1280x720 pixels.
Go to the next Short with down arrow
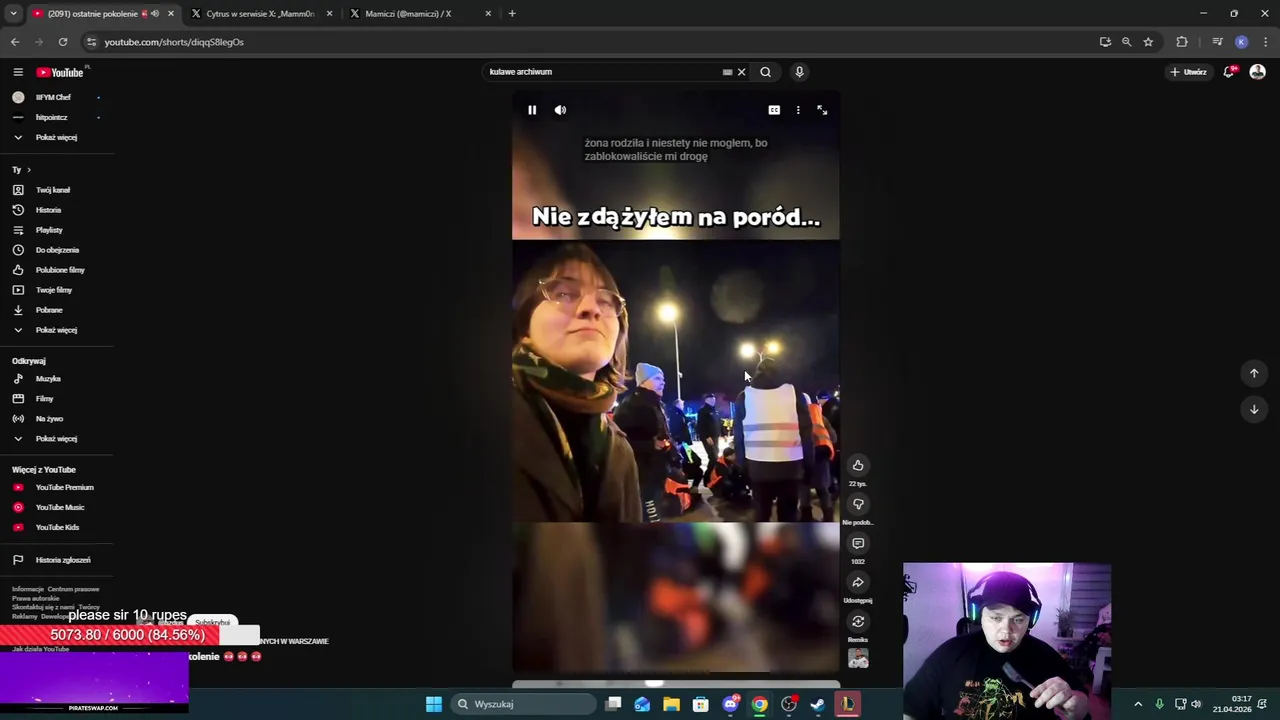tap(1254, 409)
